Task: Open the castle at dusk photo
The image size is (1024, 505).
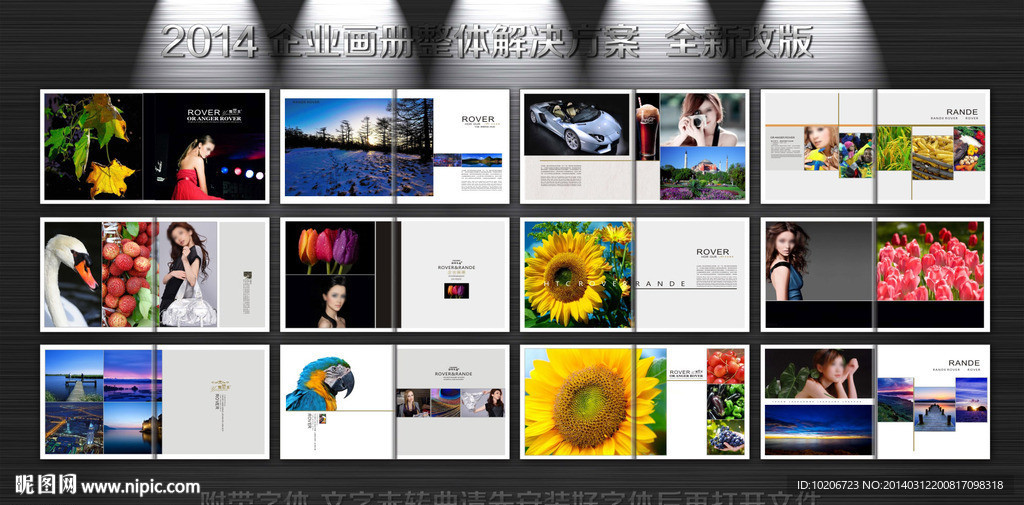Action: click(x=133, y=428)
